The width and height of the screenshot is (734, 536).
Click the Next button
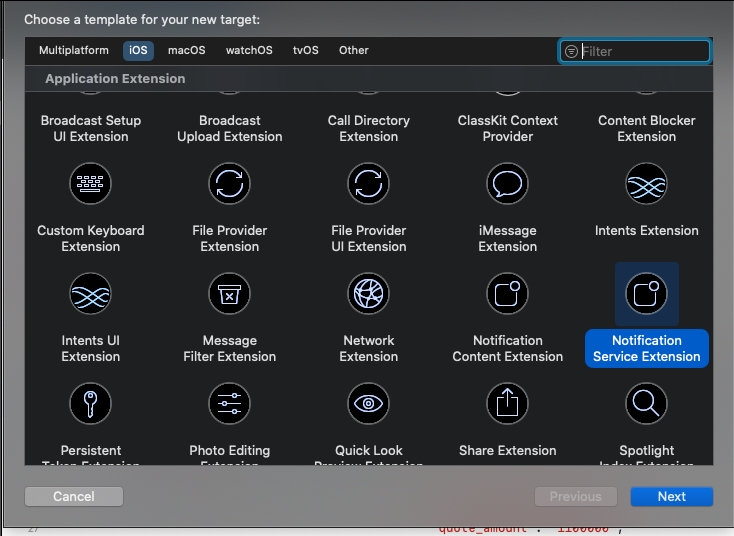(x=671, y=496)
